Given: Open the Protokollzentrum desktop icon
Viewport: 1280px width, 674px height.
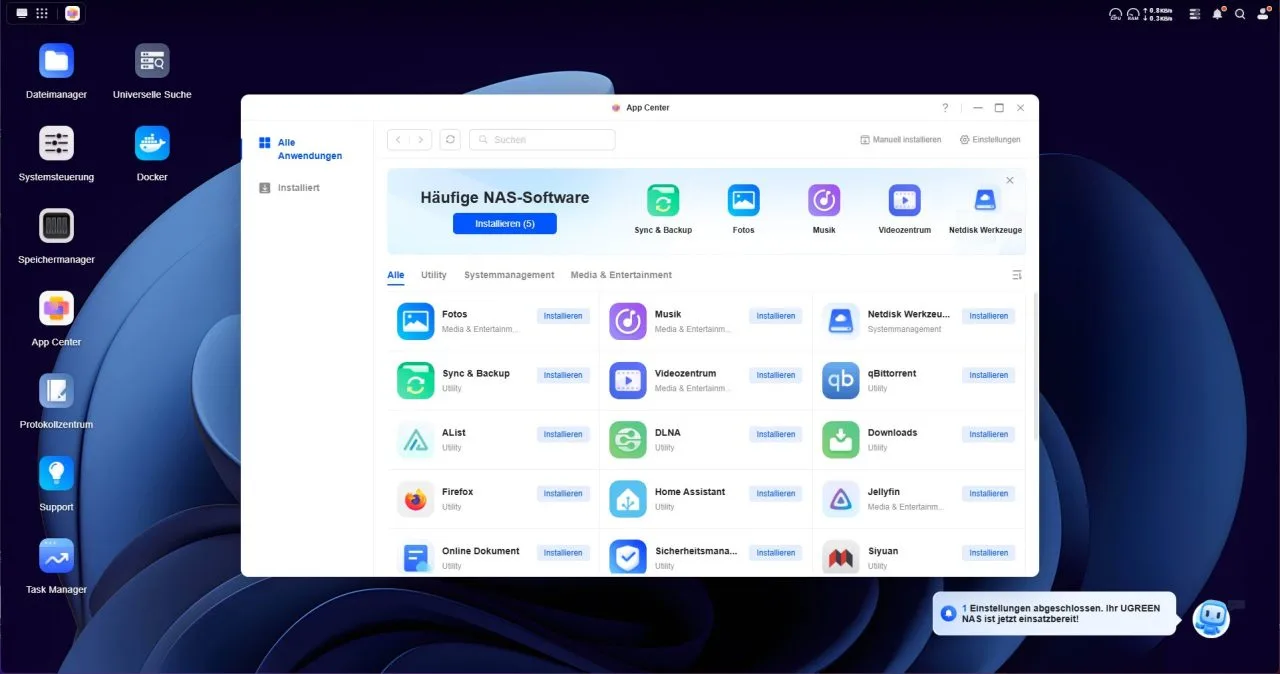Looking at the screenshot, I should [56, 391].
